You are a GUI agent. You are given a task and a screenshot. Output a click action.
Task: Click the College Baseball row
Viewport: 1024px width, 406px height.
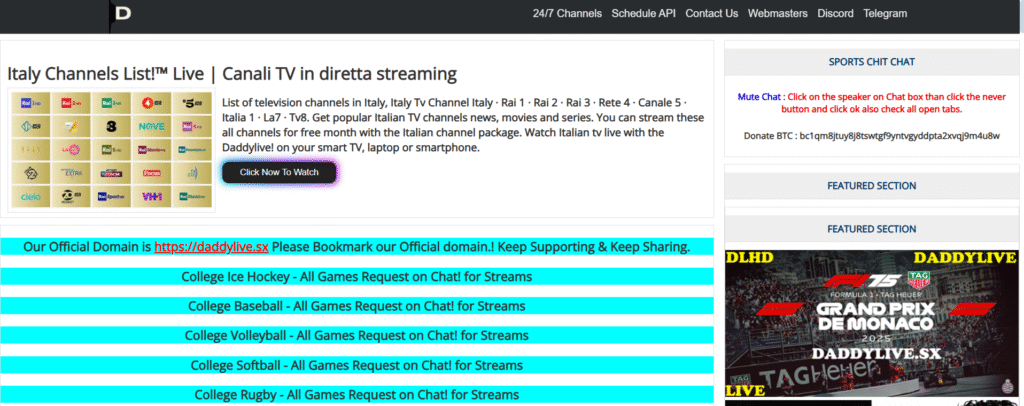(x=357, y=306)
